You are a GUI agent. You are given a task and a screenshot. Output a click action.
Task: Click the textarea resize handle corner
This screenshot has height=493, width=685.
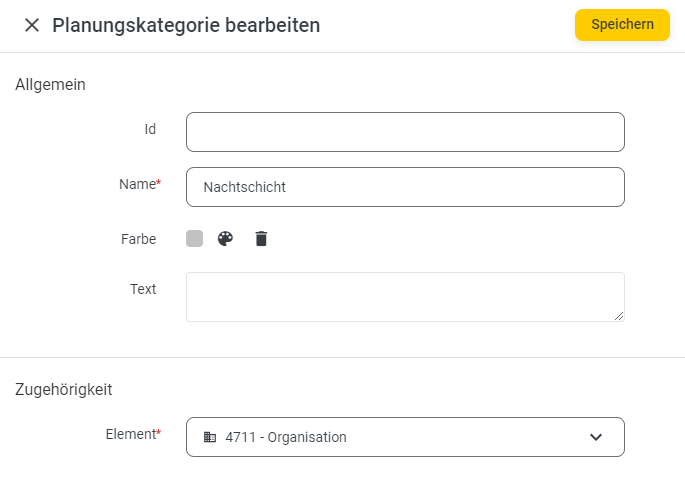coord(619,316)
